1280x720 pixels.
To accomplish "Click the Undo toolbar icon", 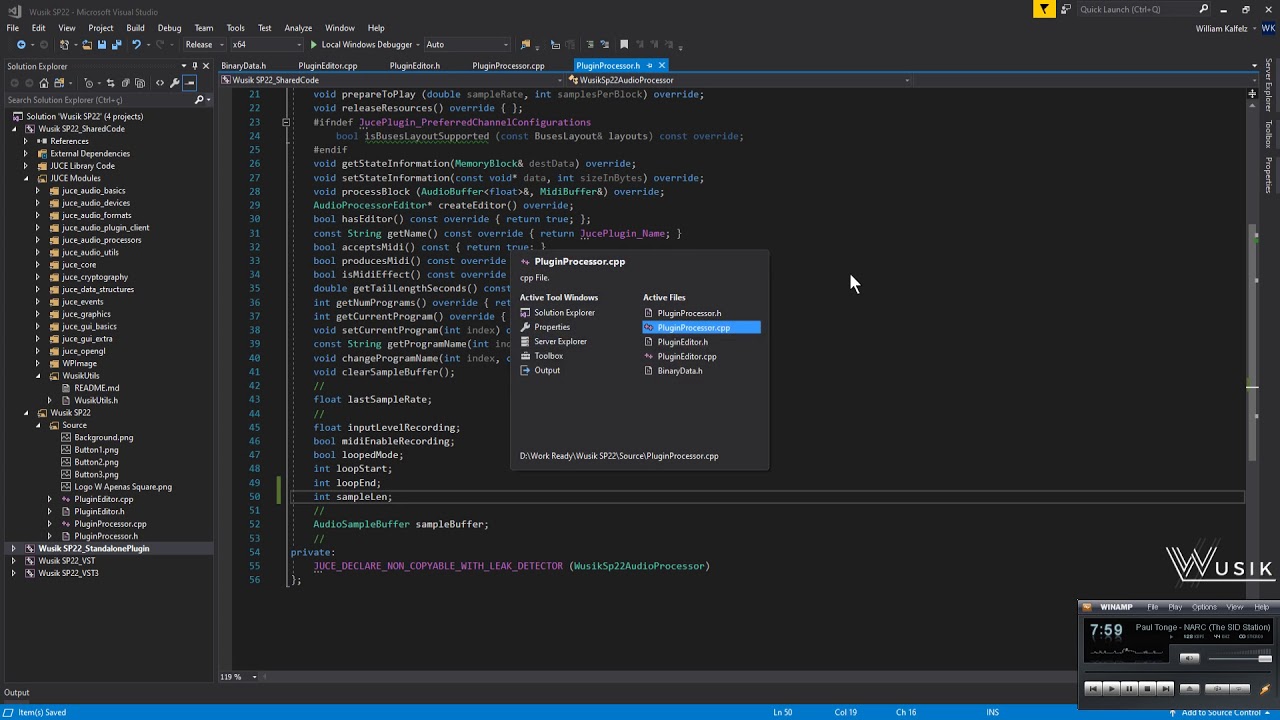I will 136,45.
